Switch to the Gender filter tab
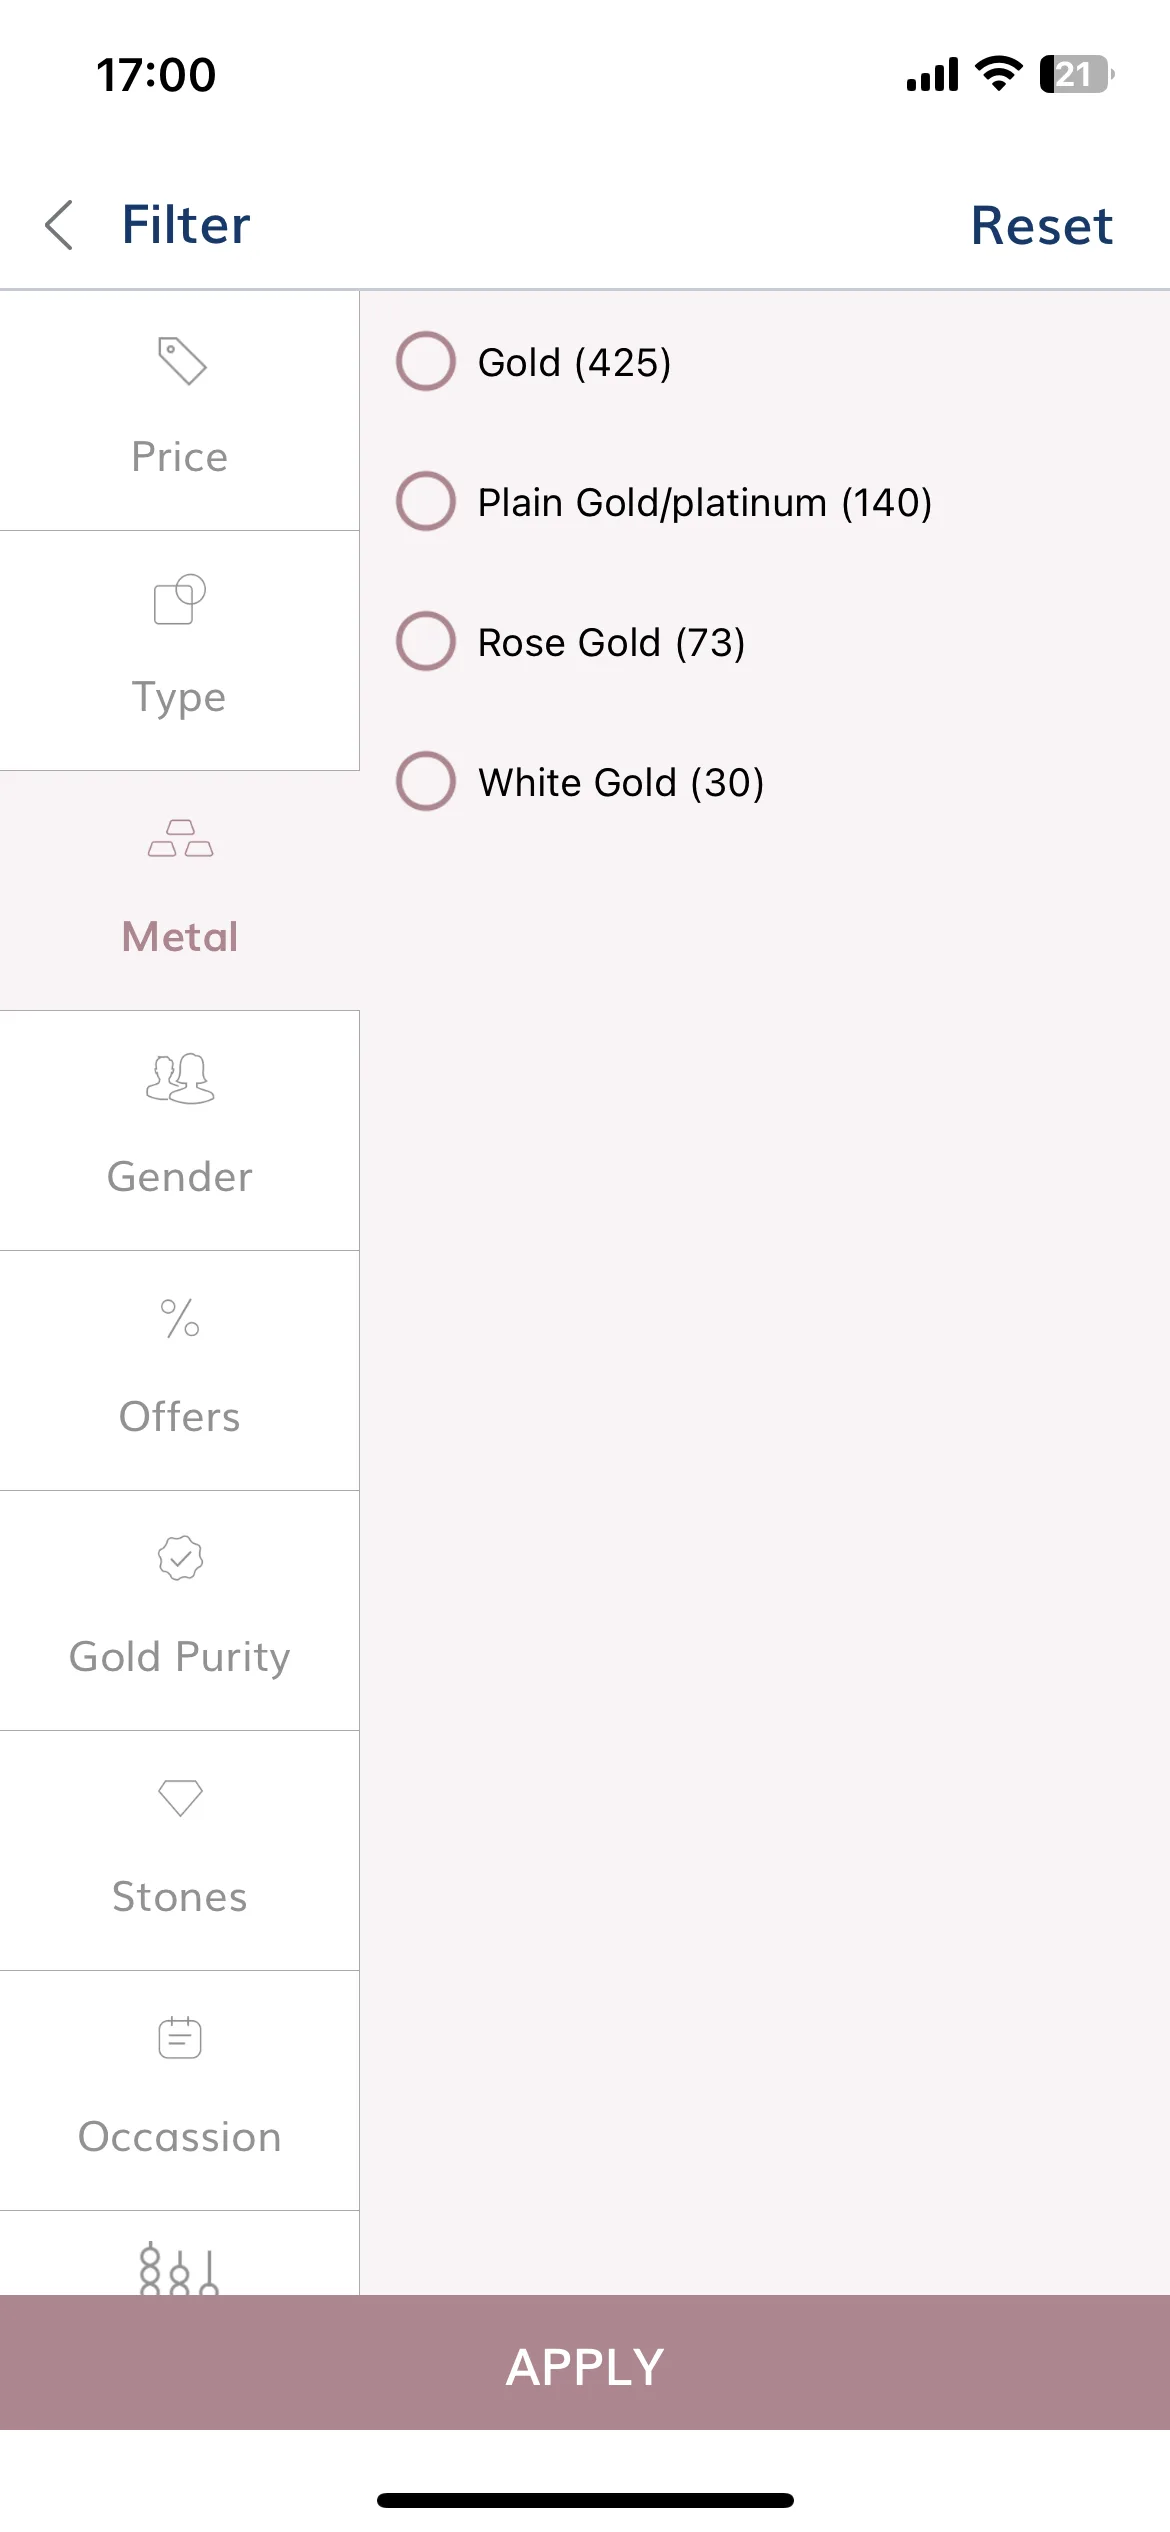 tap(180, 1130)
